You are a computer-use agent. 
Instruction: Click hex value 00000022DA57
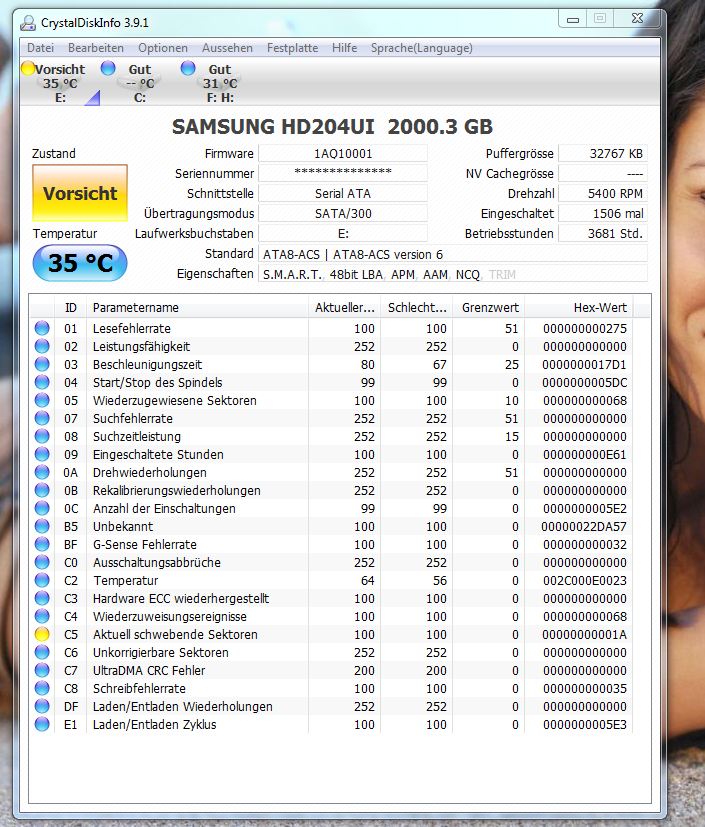(x=584, y=526)
